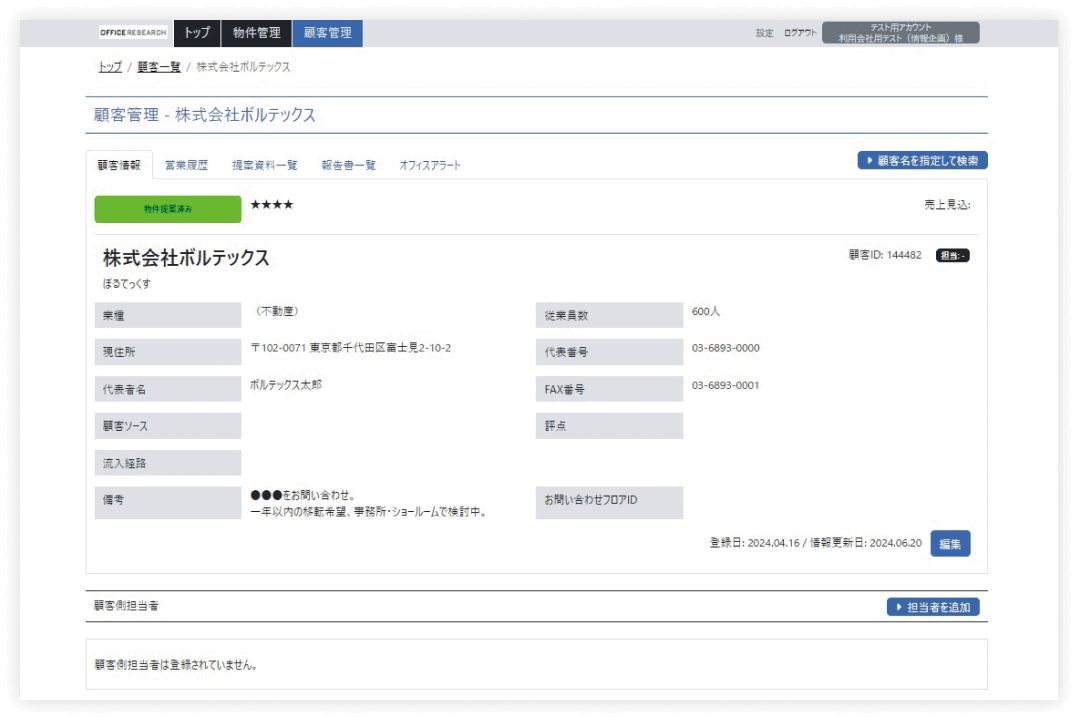Open the トップ navigation menu
1080x720 pixels.
click(197, 33)
